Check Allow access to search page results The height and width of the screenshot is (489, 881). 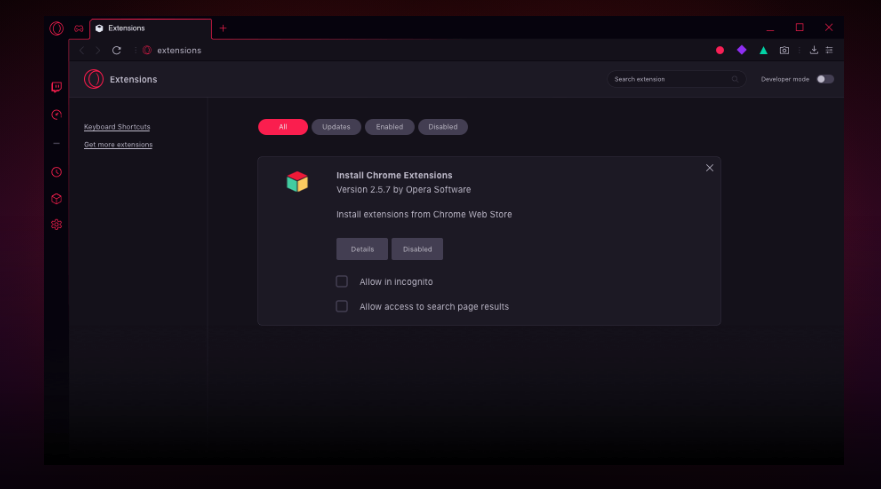click(342, 306)
